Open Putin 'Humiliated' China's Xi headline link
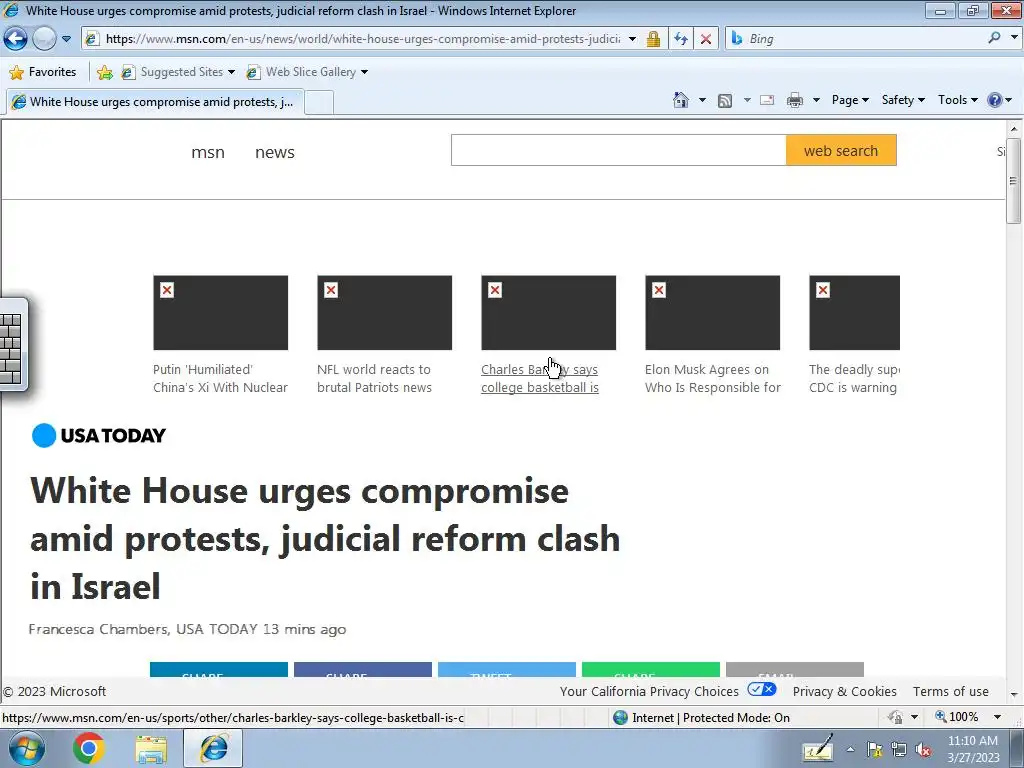This screenshot has height=768, width=1024. [x=220, y=378]
